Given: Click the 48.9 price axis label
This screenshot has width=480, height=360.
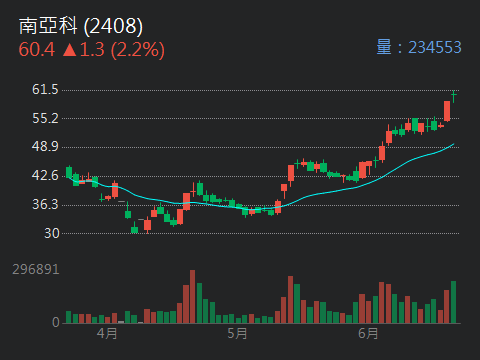Looking at the screenshot, I should click(45, 147).
